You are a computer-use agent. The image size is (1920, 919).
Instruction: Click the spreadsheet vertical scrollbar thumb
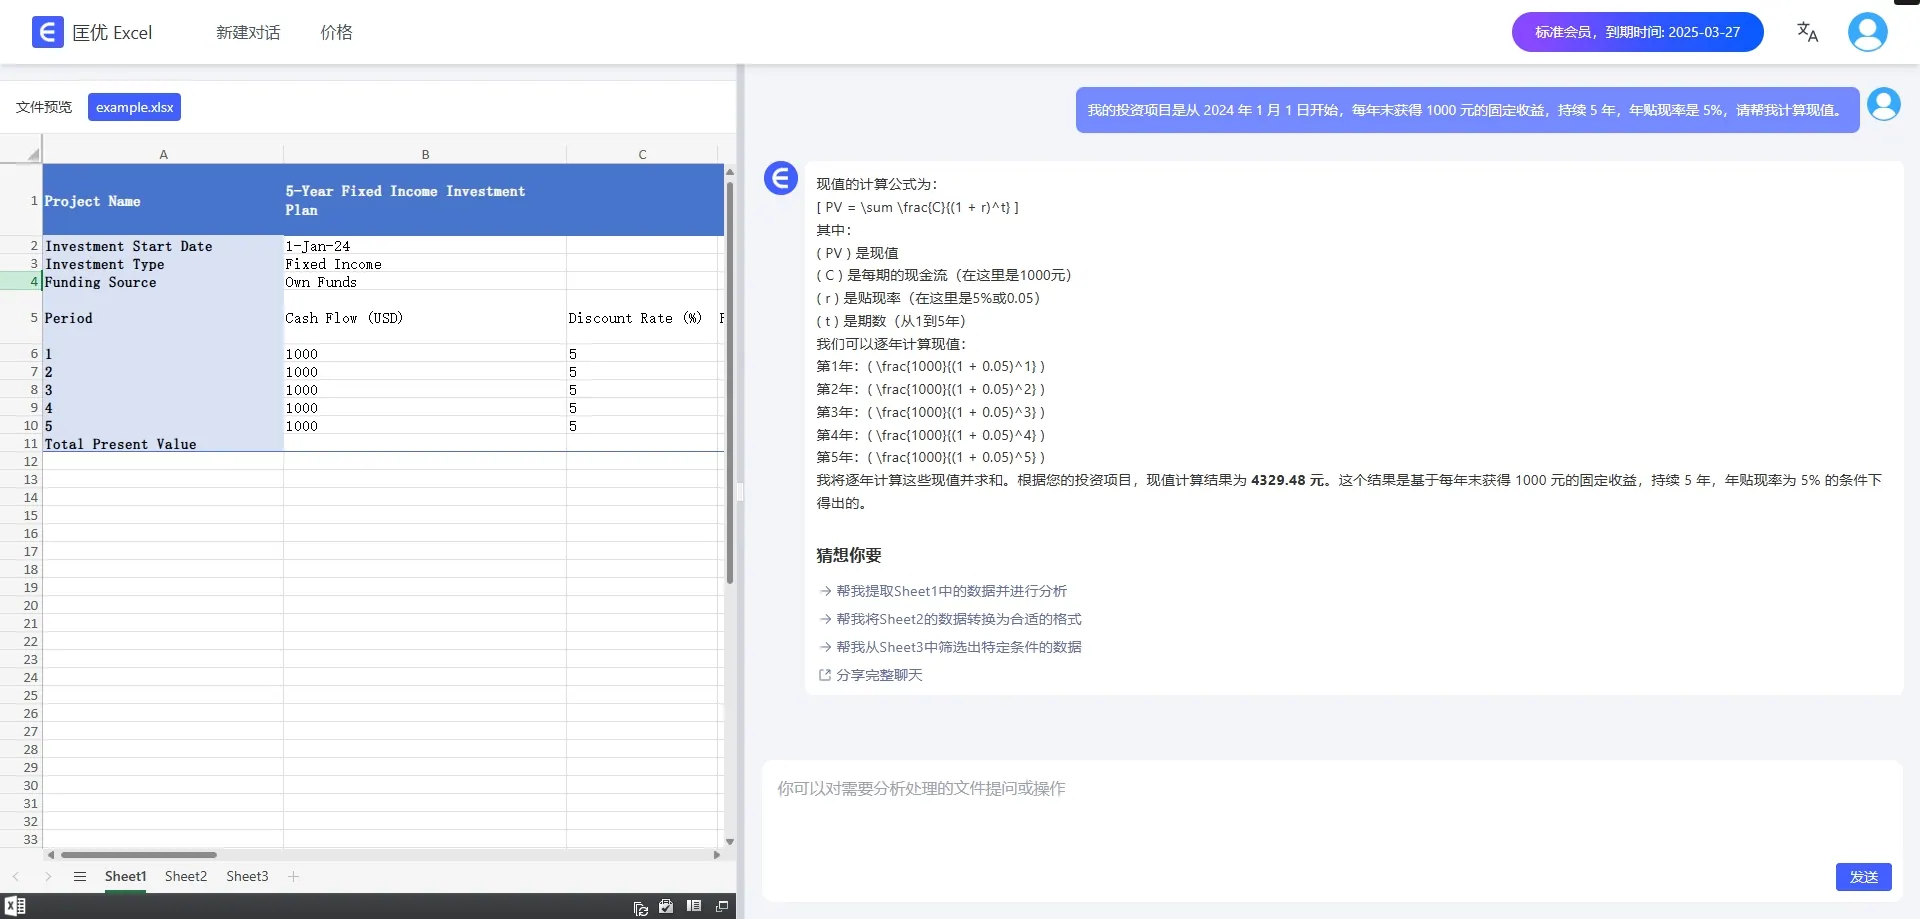[x=730, y=382]
